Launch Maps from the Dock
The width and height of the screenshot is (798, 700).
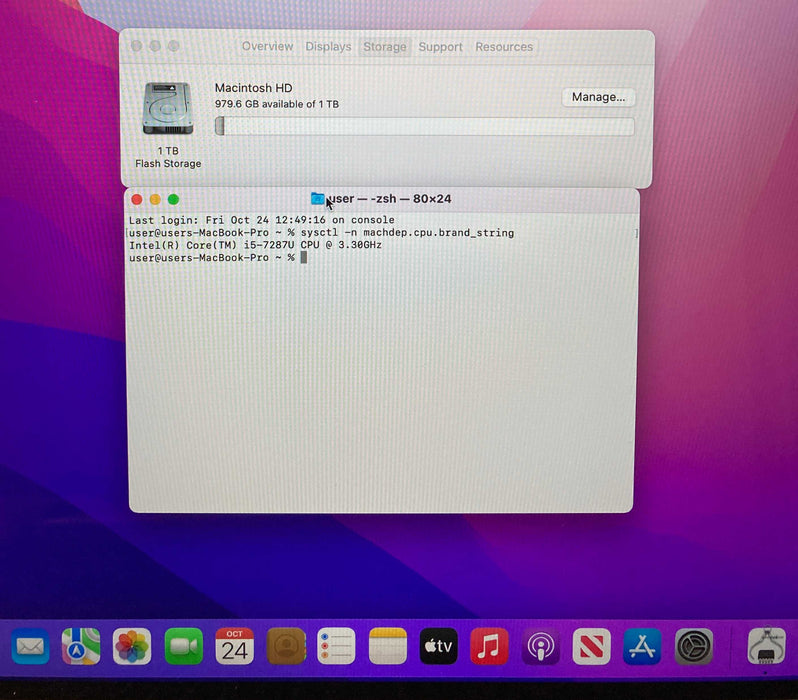(81, 647)
